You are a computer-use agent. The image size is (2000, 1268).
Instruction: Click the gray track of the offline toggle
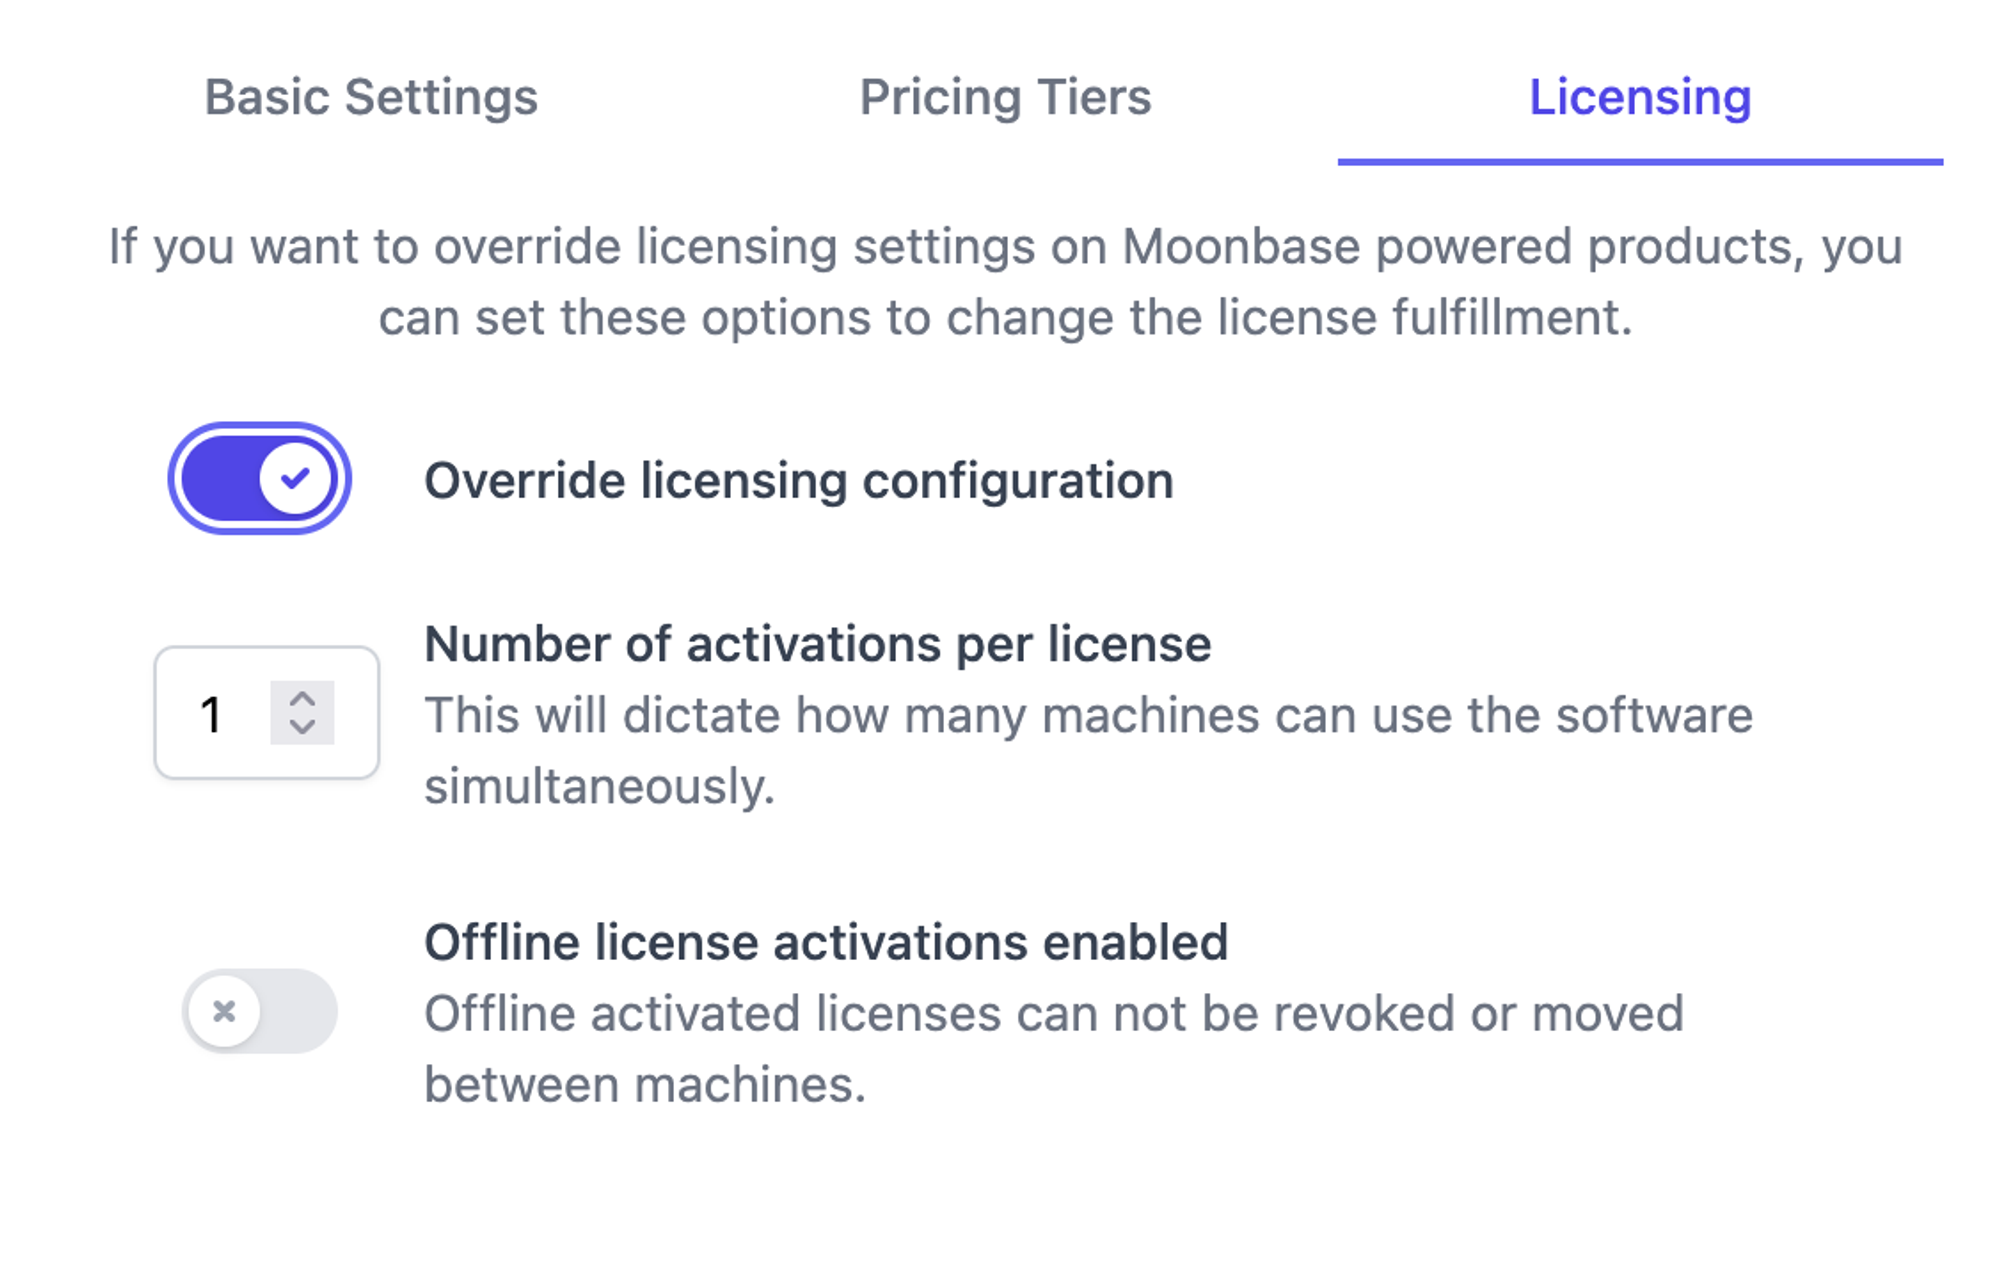click(x=298, y=1011)
